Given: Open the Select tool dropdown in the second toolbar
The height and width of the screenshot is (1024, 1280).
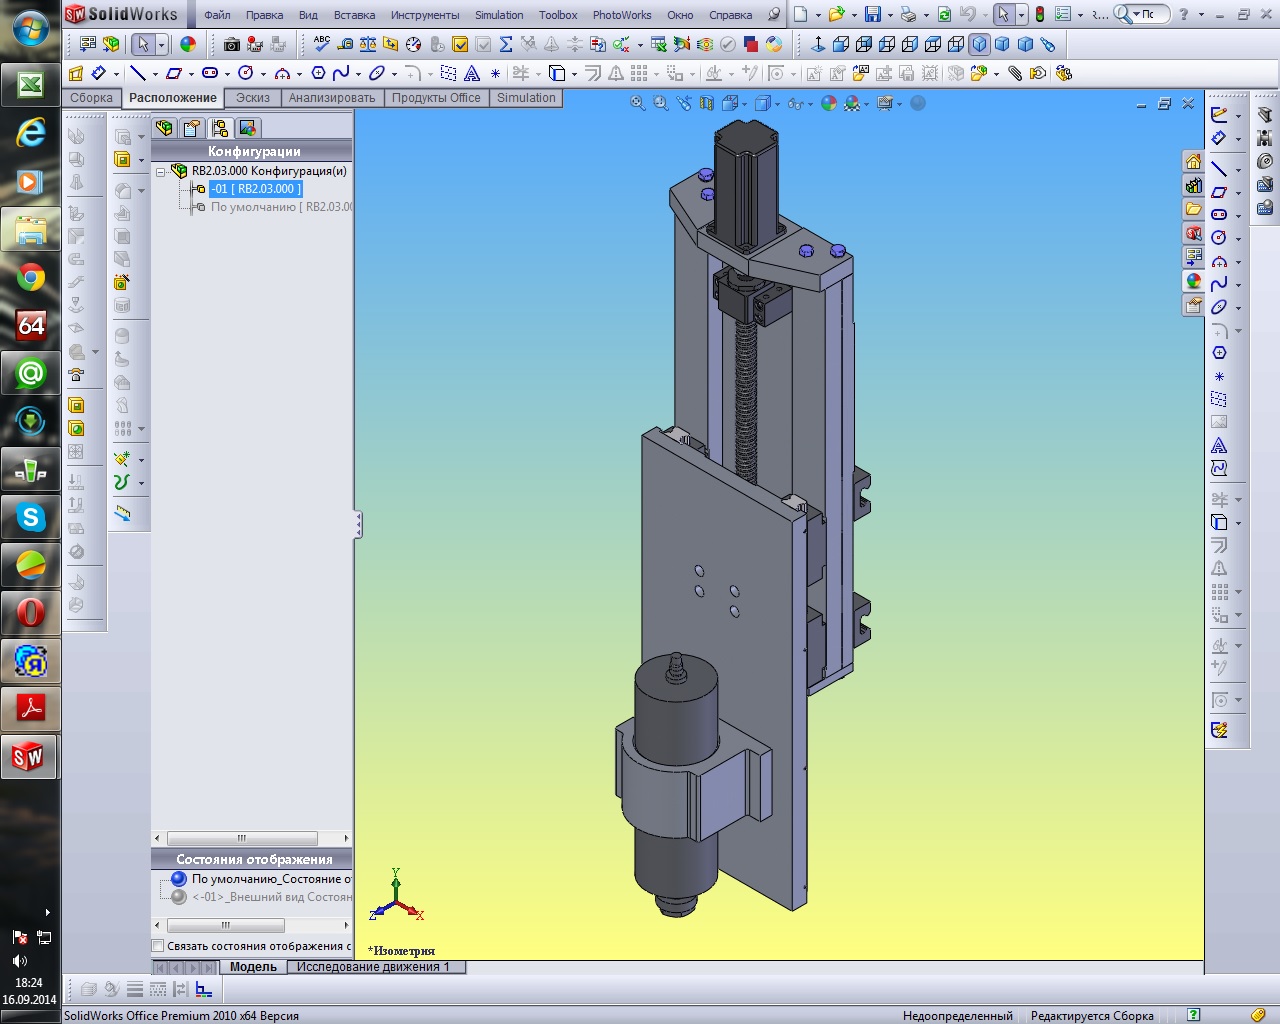Looking at the screenshot, I should coord(161,45).
